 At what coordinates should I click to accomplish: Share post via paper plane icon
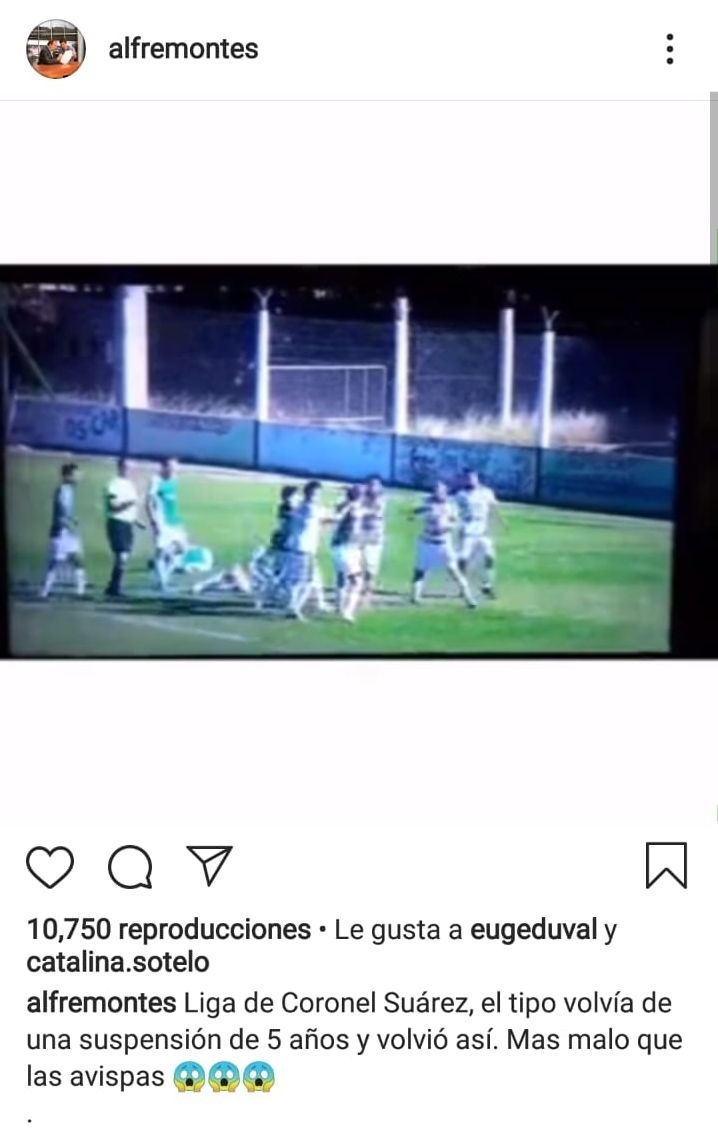[210, 865]
